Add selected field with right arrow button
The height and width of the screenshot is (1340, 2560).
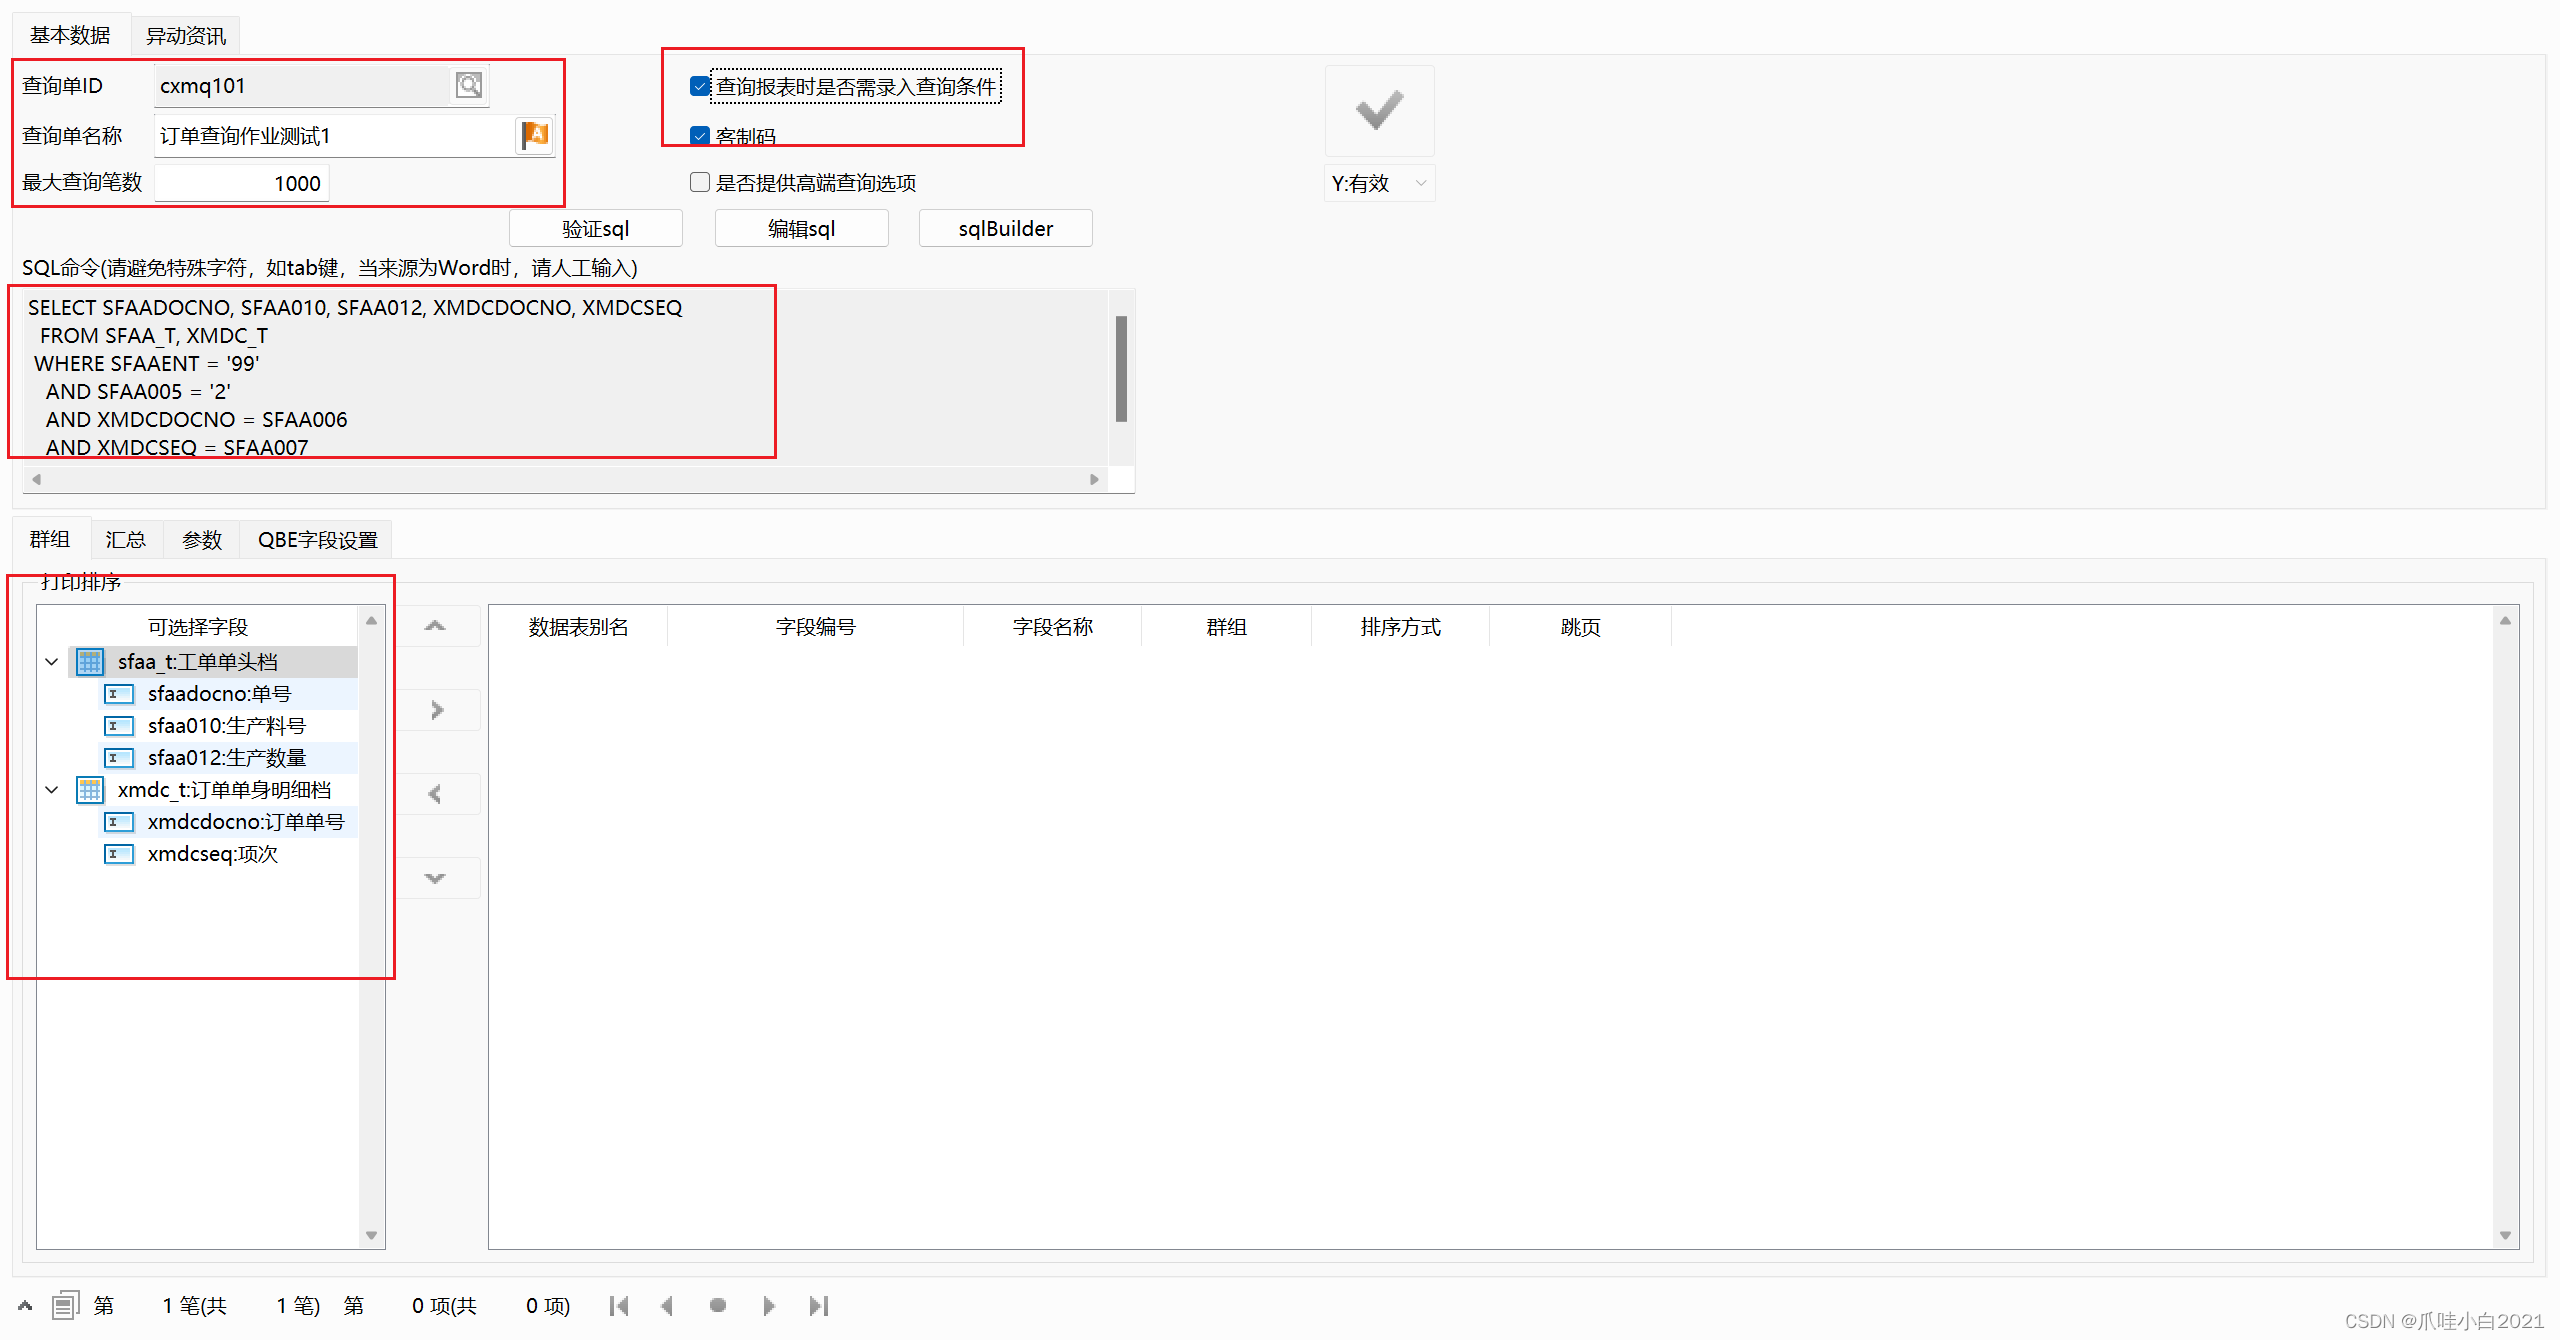coord(437,710)
